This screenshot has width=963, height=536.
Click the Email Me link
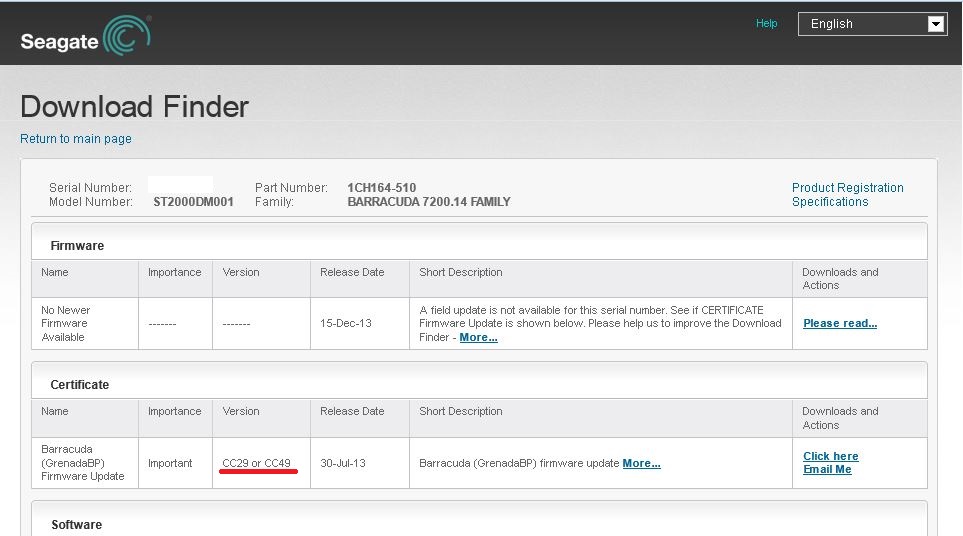click(827, 469)
